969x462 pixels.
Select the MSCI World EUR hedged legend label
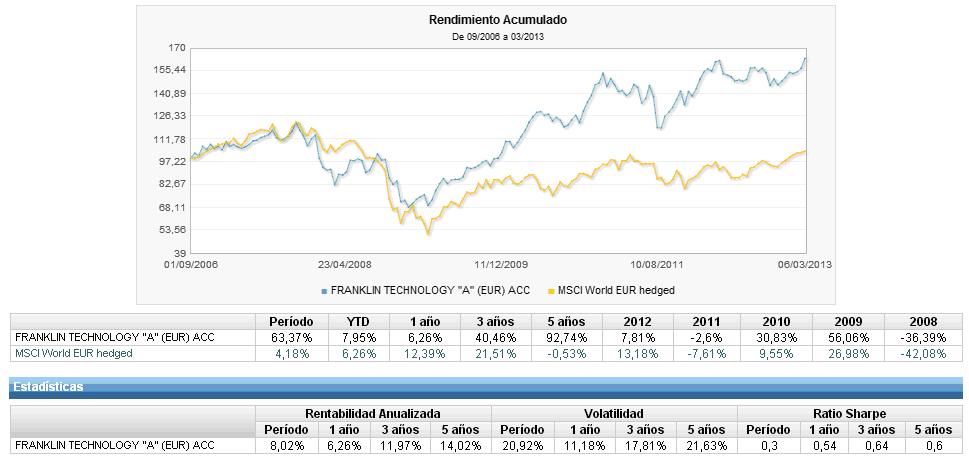617,291
